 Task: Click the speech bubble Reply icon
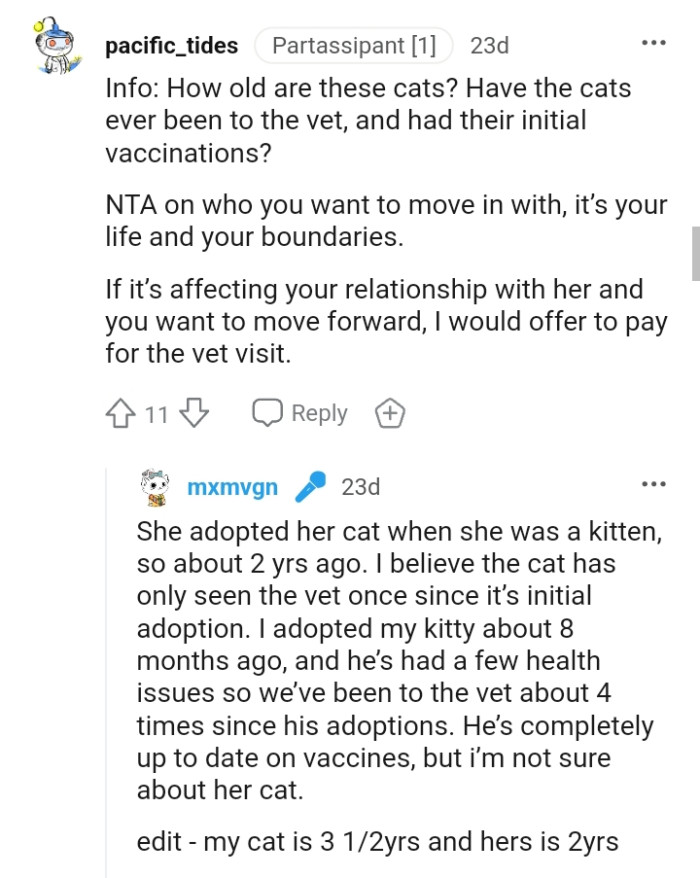(x=266, y=412)
